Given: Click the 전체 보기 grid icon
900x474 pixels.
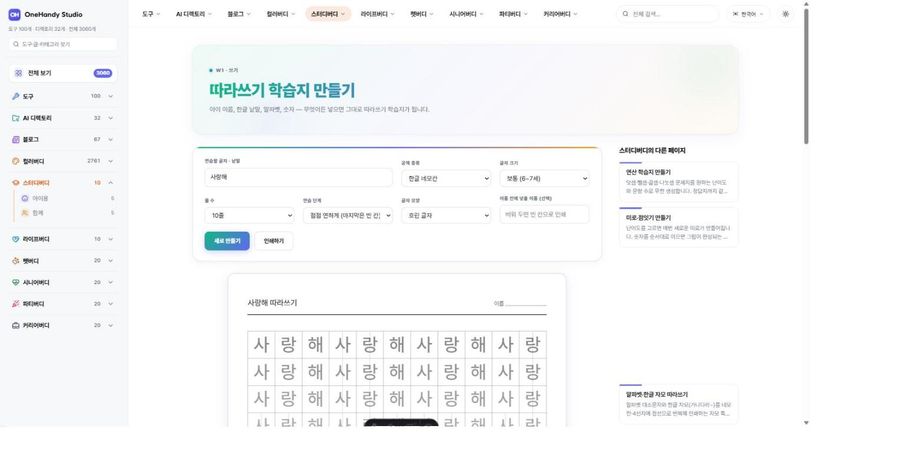Looking at the screenshot, I should (x=18, y=73).
